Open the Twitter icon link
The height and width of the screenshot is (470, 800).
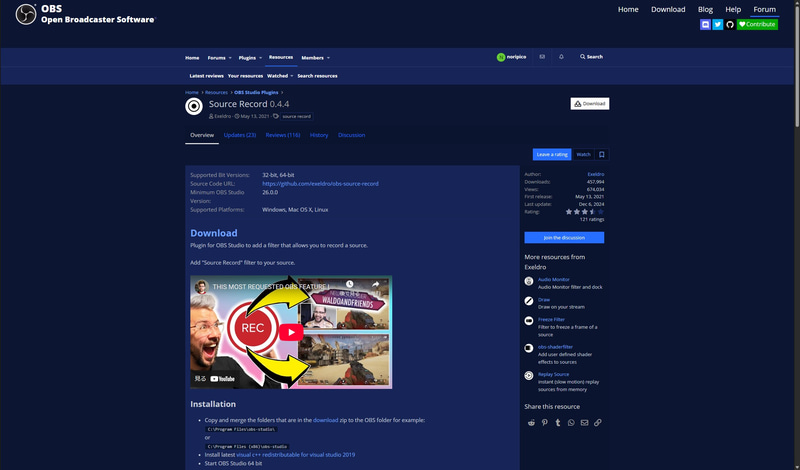pyautogui.click(x=717, y=24)
